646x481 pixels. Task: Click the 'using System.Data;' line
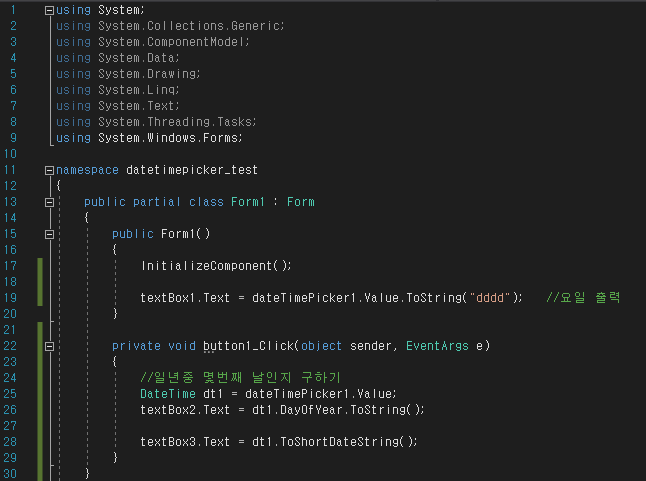coord(118,58)
